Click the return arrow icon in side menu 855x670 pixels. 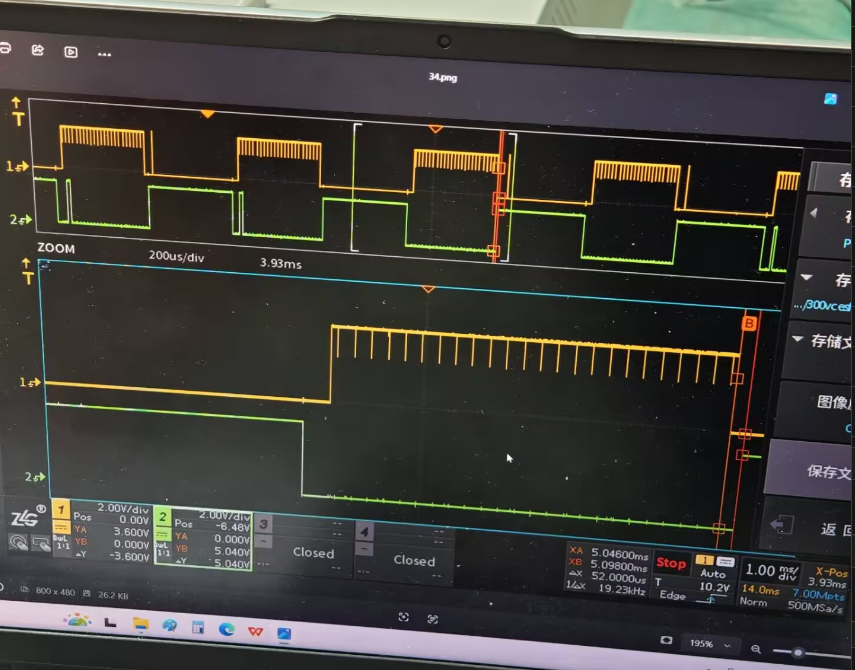(781, 524)
